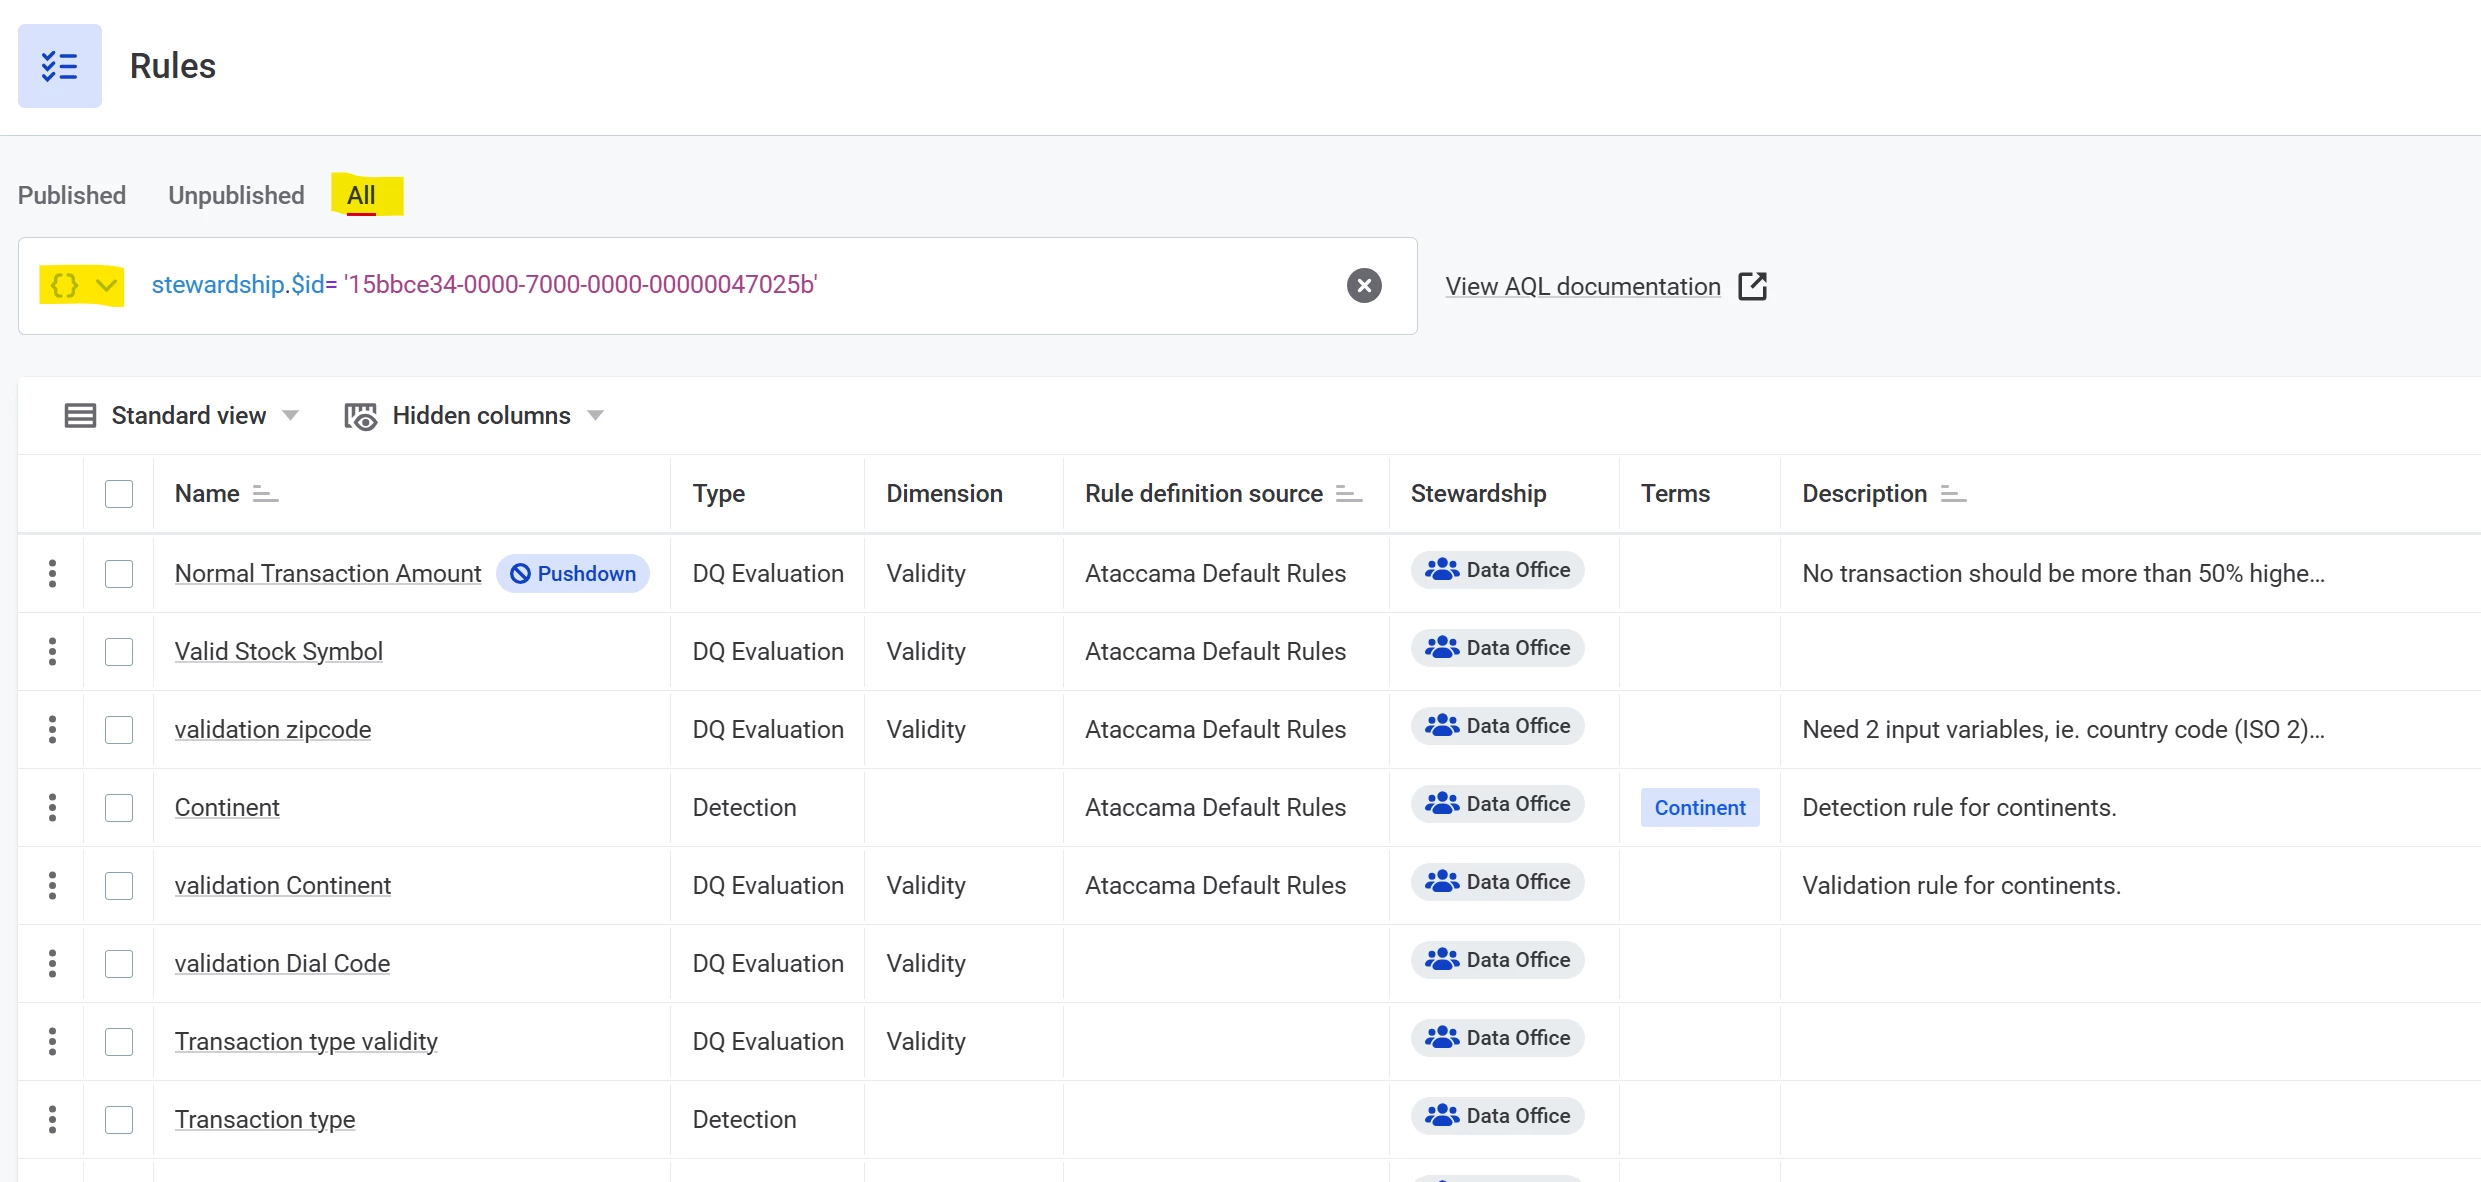Image resolution: width=2481 pixels, height=1182 pixels.
Task: Open three-dot menu for Transaction type row
Action: [52, 1120]
